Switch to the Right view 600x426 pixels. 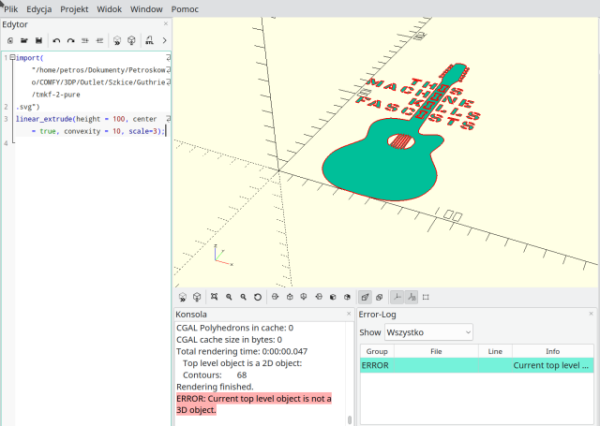pos(275,297)
